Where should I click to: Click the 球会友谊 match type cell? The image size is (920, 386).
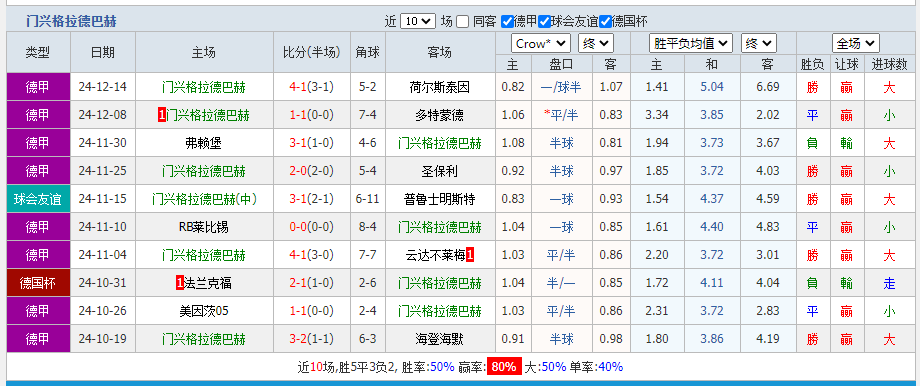pos(38,199)
